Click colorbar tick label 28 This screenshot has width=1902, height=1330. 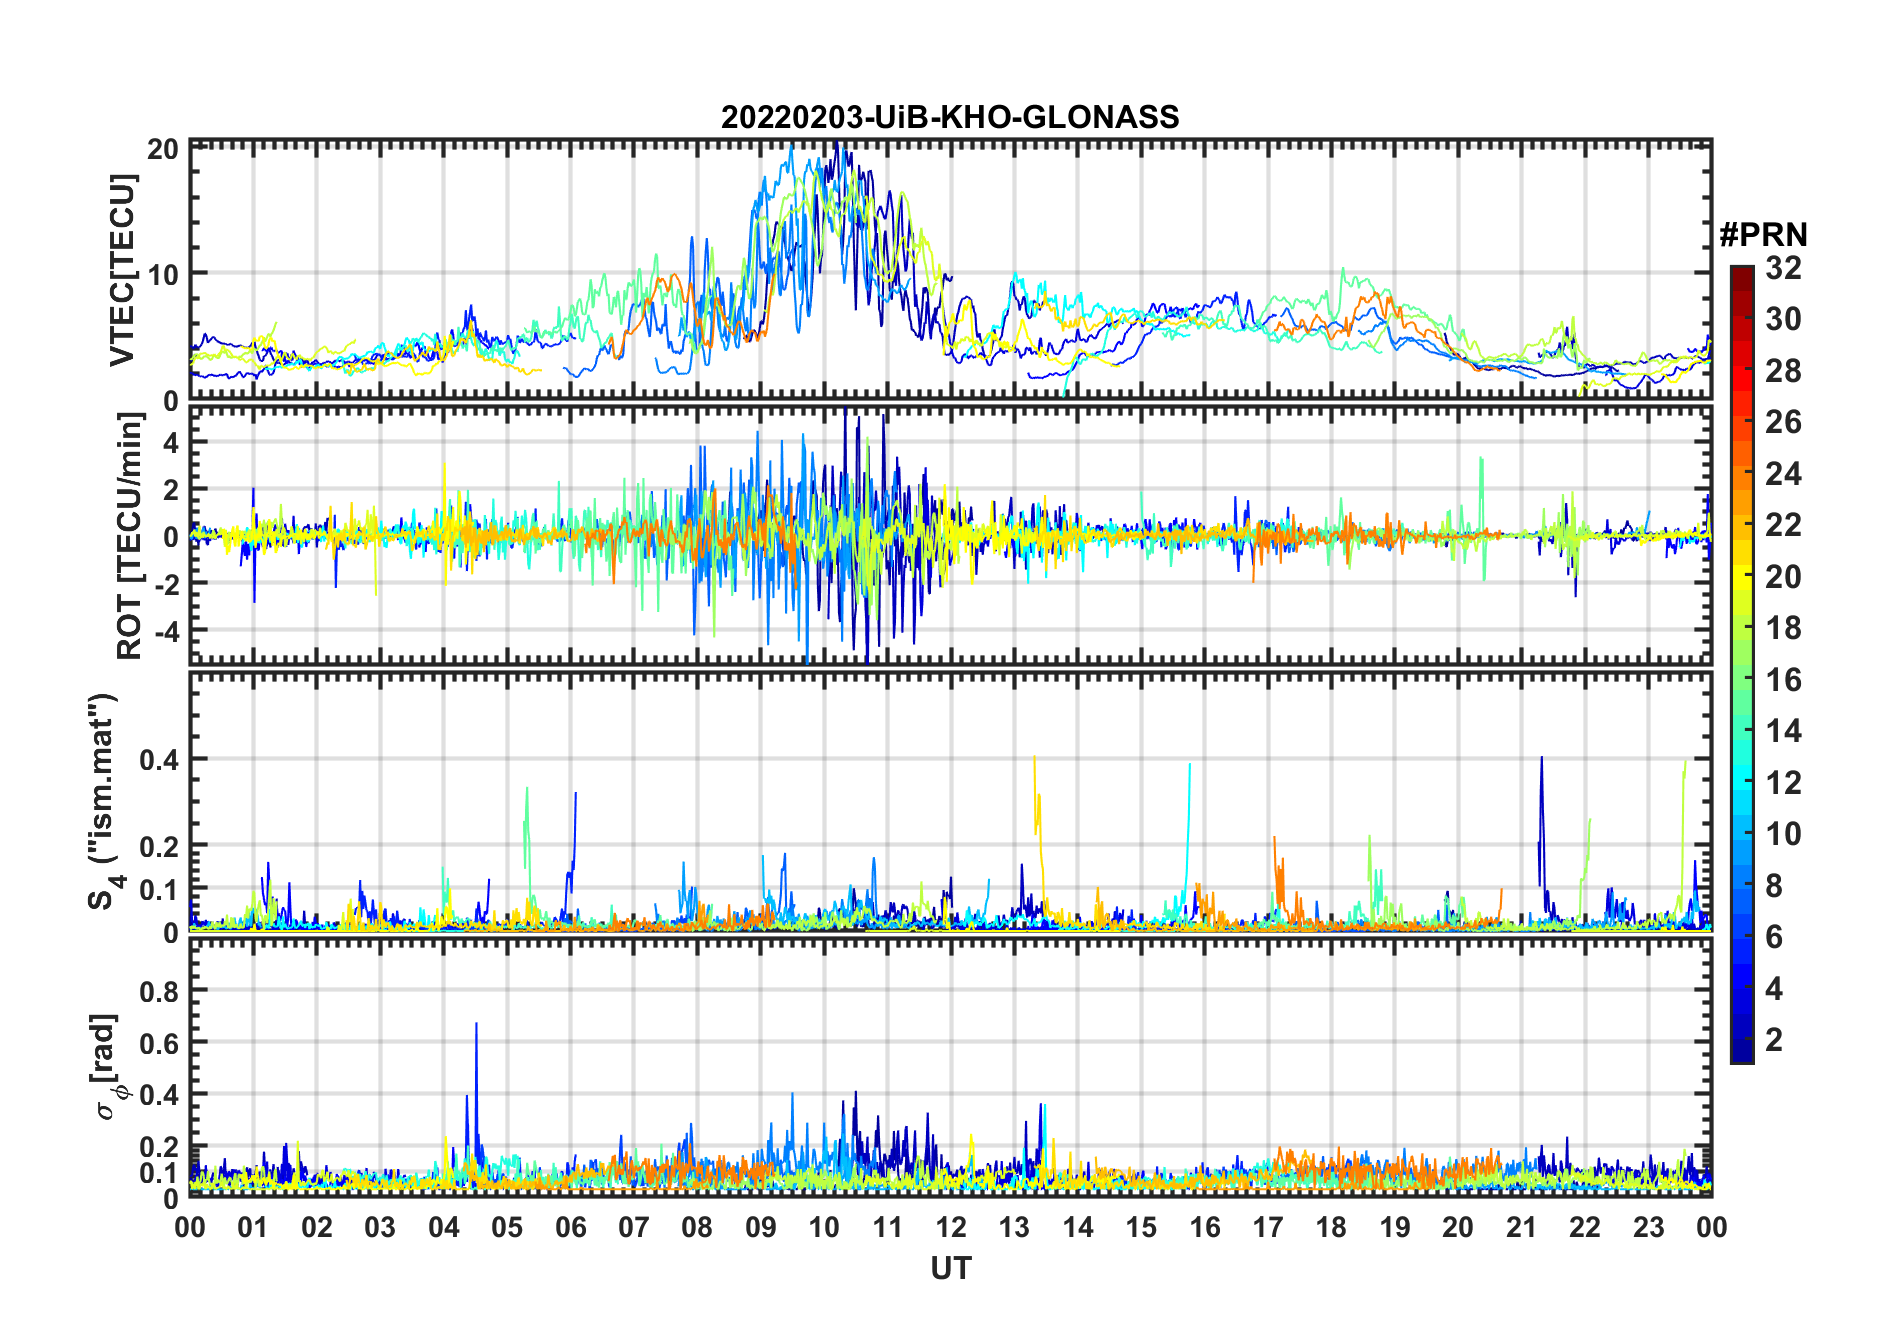click(x=1783, y=371)
